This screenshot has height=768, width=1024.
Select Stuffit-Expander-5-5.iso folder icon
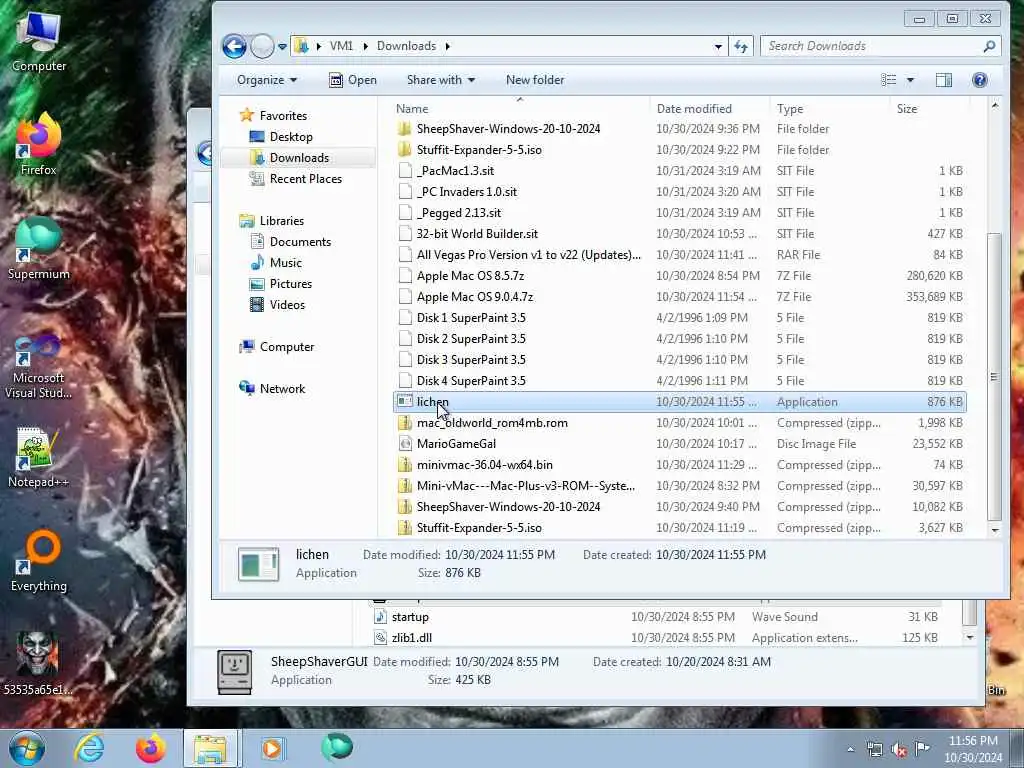(405, 150)
